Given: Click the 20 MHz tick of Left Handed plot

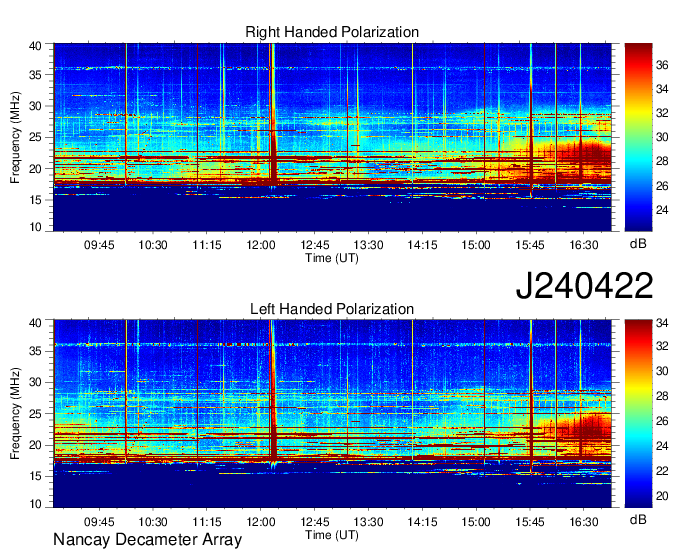Looking at the screenshot, I should tap(36, 445).
